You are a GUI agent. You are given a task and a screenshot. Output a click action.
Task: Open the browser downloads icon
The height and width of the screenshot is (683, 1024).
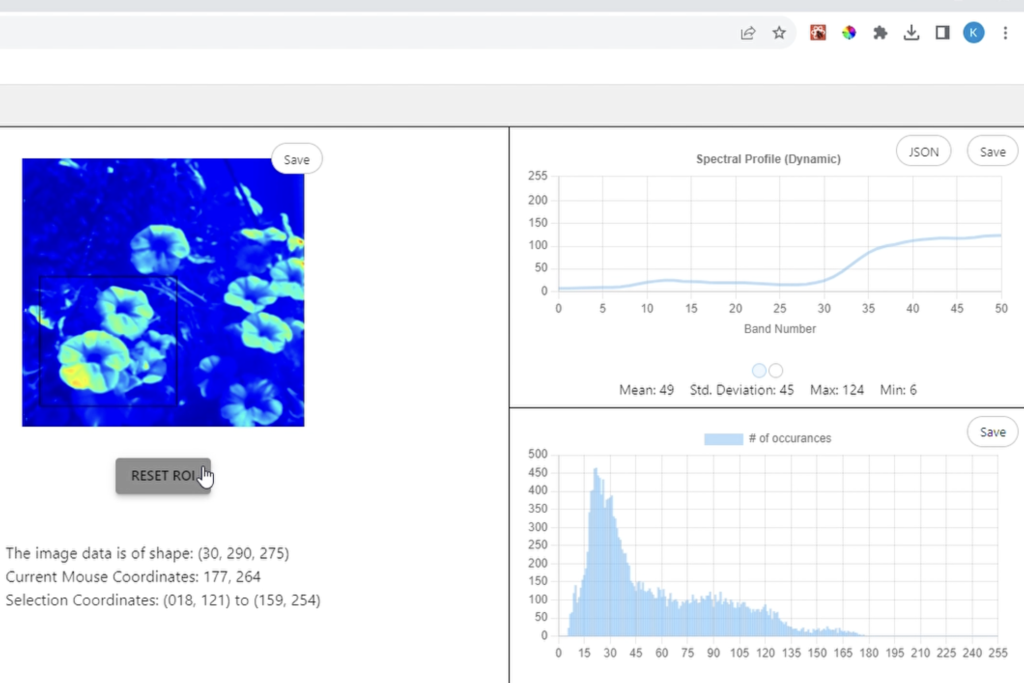pyautogui.click(x=911, y=33)
